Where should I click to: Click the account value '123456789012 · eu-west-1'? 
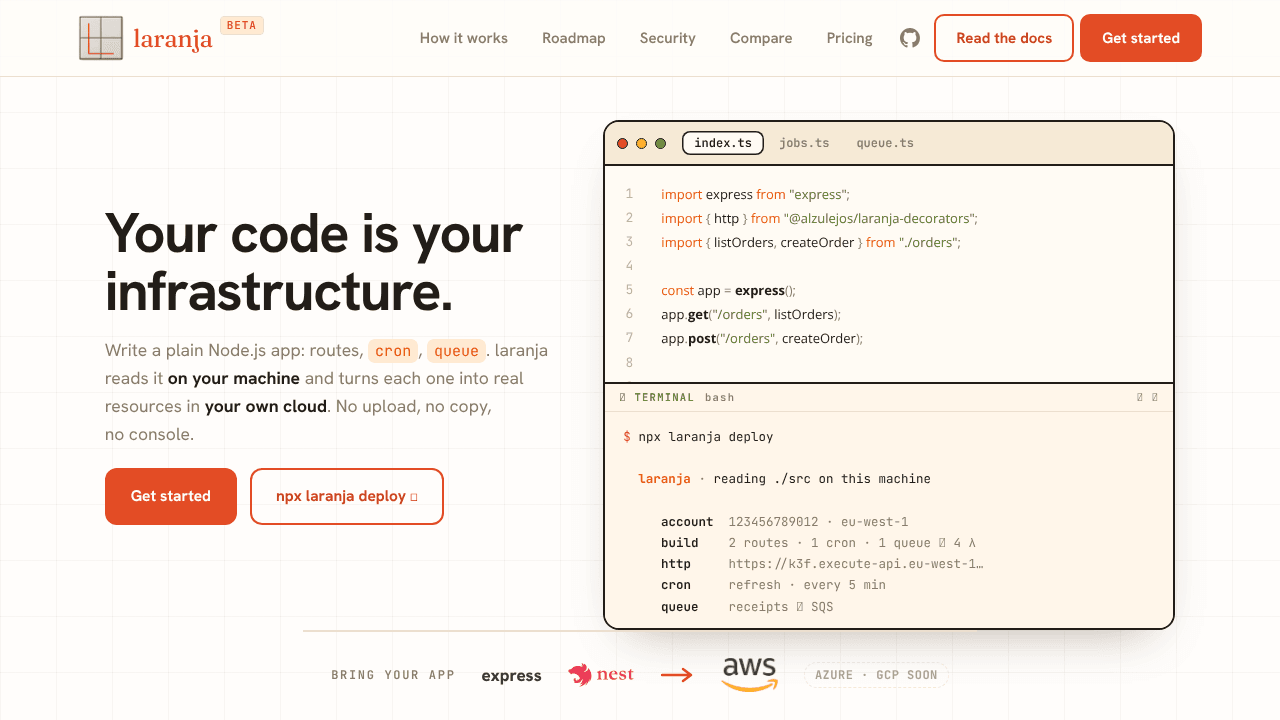818,522
